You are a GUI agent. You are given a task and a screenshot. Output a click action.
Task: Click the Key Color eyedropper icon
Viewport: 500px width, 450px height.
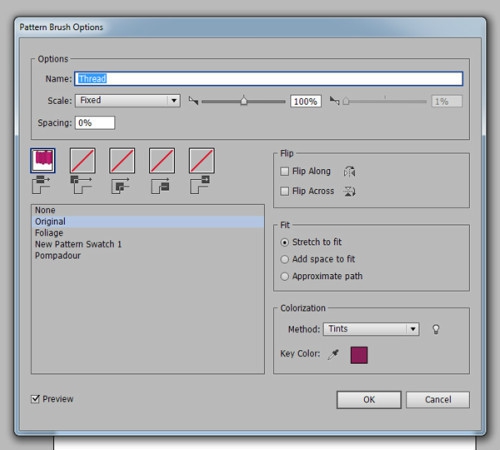pos(333,354)
